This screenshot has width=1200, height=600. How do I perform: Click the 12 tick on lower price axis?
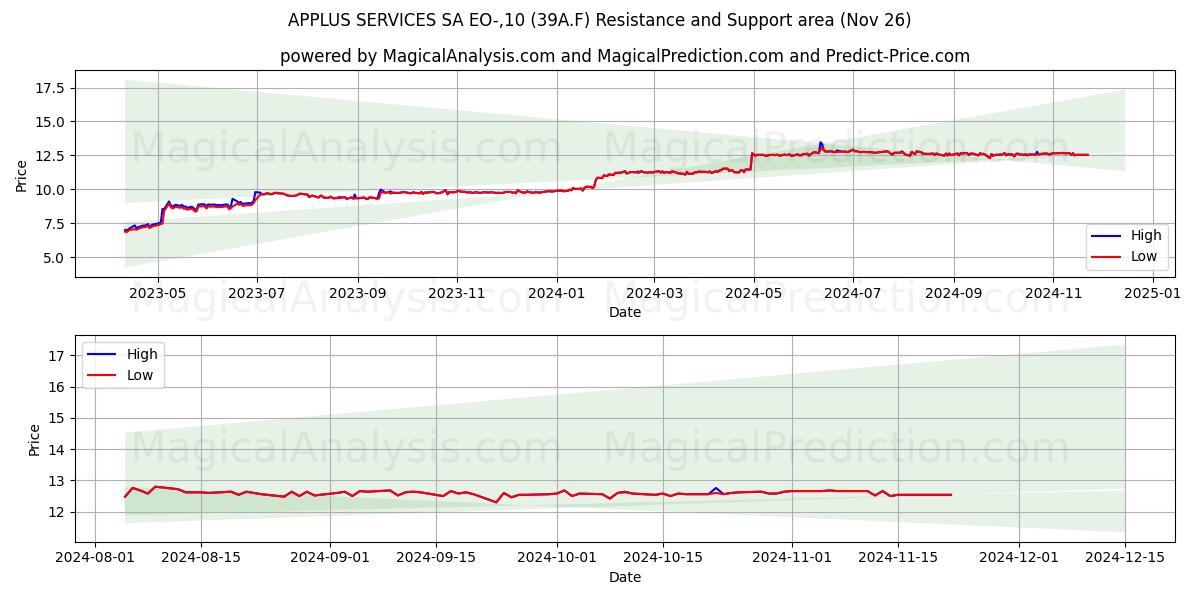[57, 512]
